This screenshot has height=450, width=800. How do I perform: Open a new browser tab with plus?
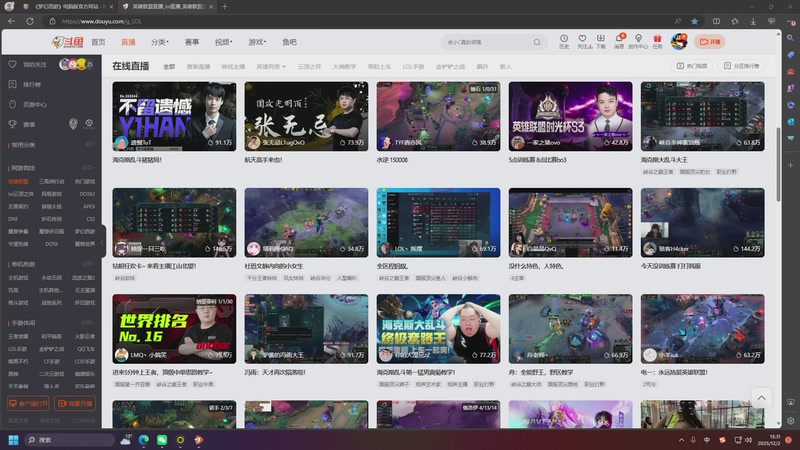[x=225, y=7]
